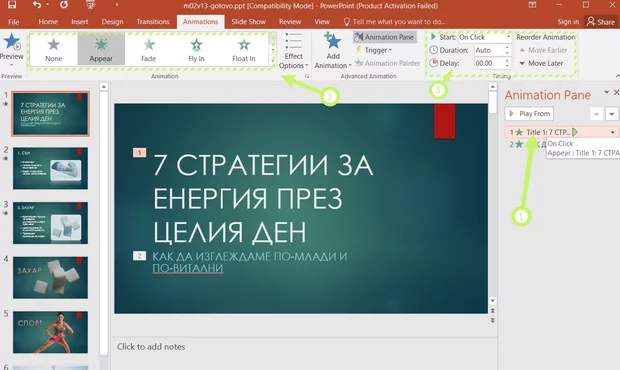Click Play From in Animation Pane
This screenshot has height=370, width=620.
coord(529,114)
